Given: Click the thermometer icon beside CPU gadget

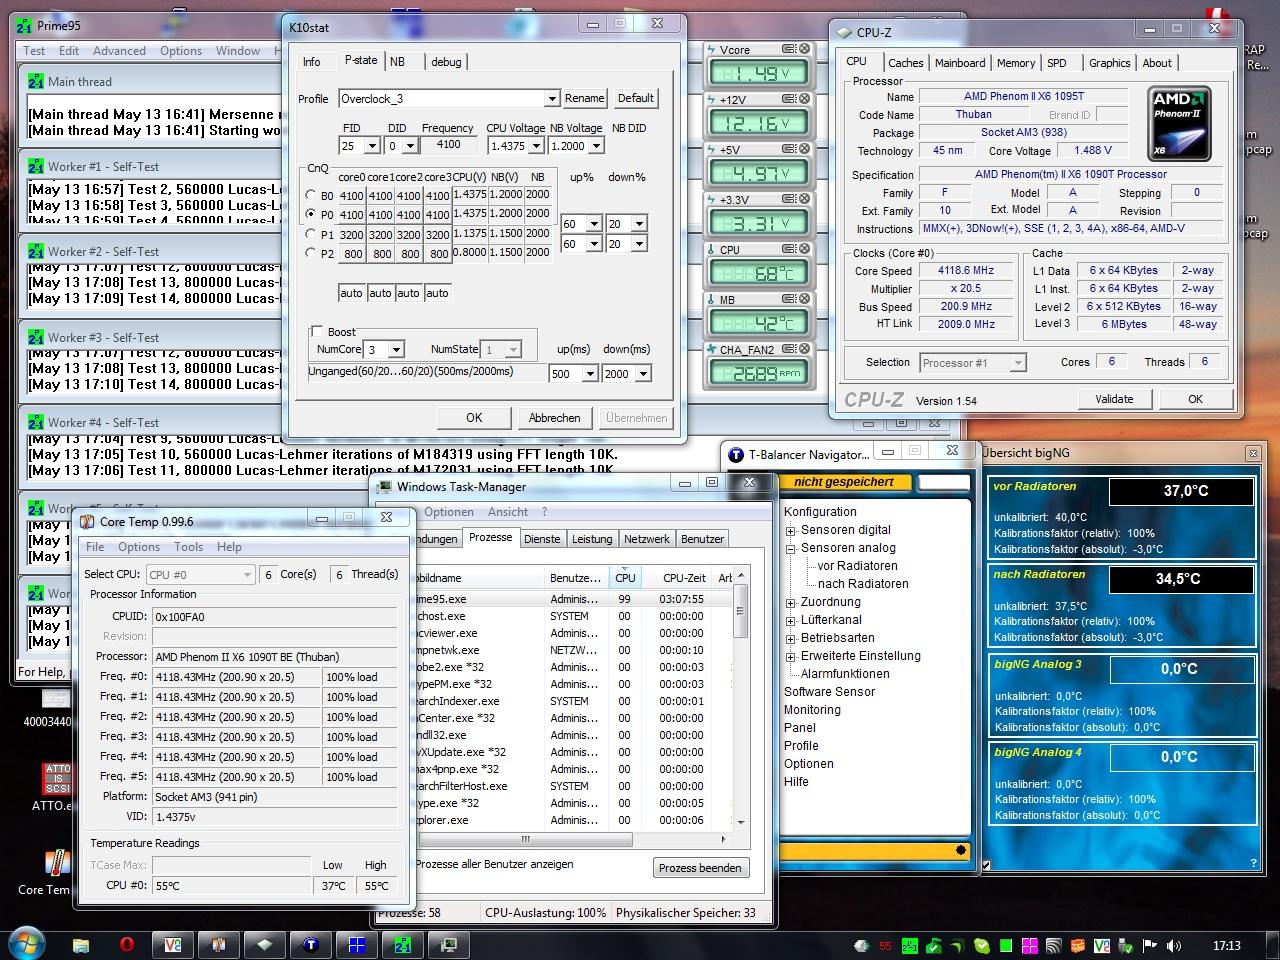Looking at the screenshot, I should (711, 250).
